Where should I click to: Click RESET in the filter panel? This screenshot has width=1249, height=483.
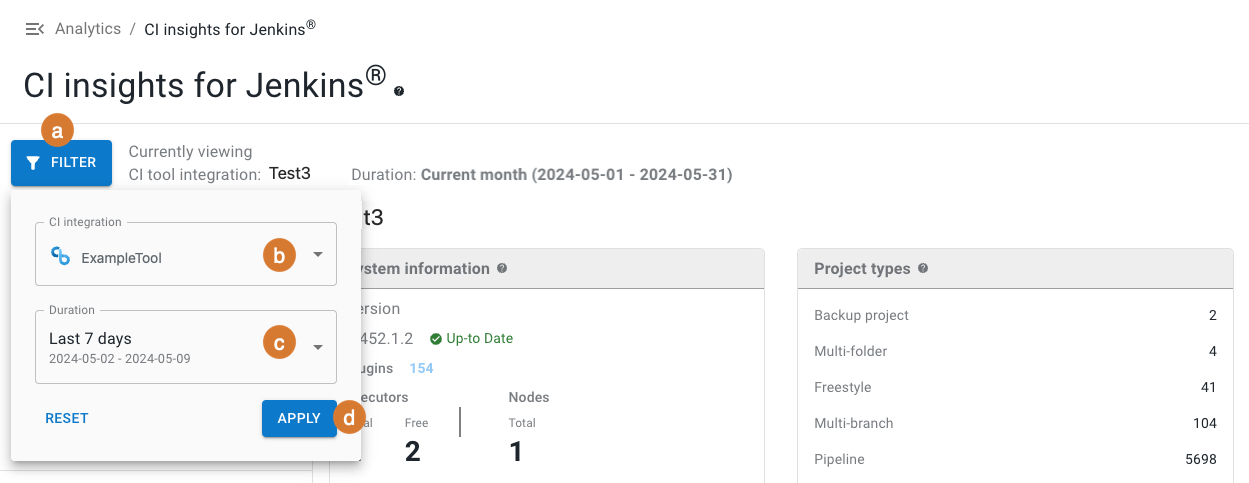click(67, 418)
